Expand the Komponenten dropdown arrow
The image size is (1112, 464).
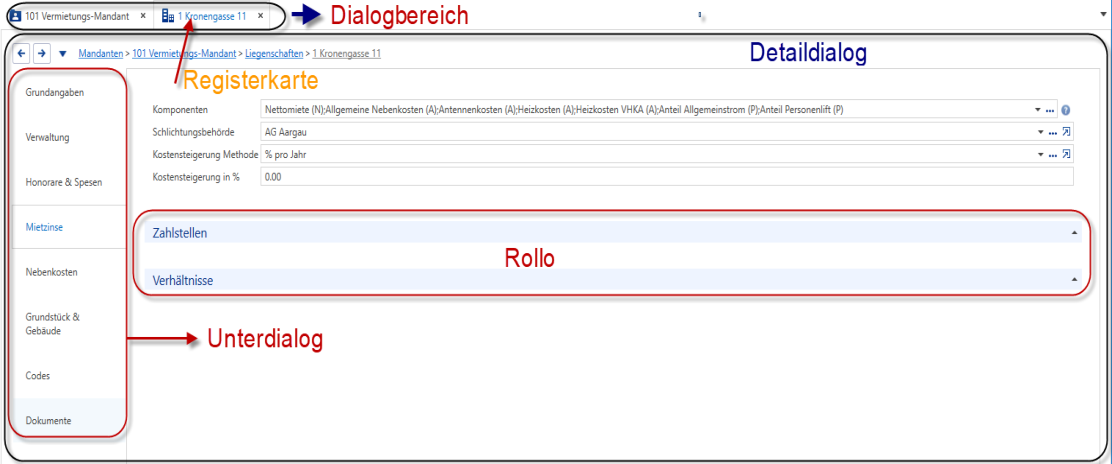[1040, 111]
